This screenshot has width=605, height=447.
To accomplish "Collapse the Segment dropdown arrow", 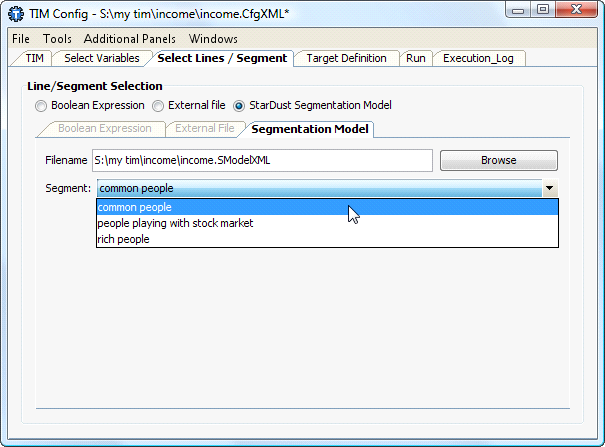I will click(x=549, y=188).
